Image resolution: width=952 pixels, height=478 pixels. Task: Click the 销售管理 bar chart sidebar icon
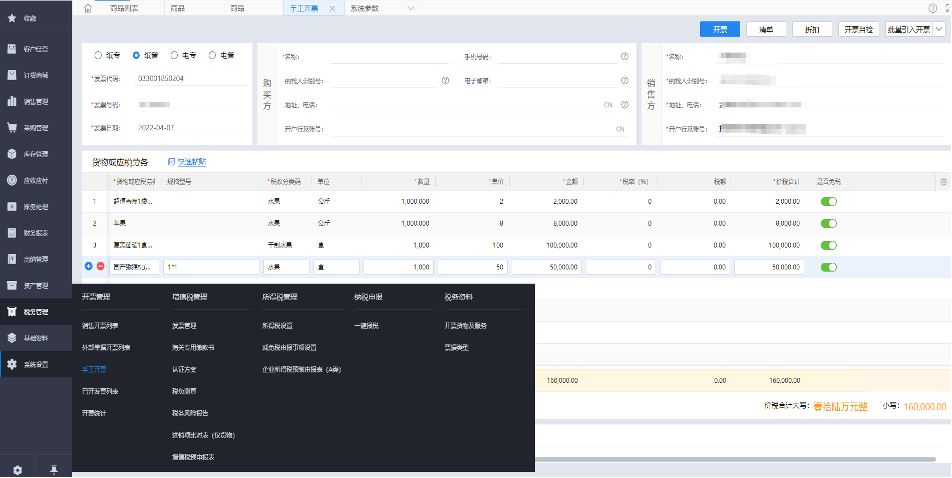click(x=12, y=101)
